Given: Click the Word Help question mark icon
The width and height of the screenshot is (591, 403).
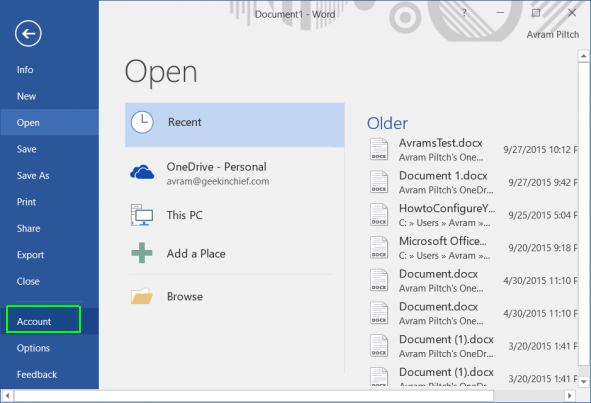Looking at the screenshot, I should point(464,13).
